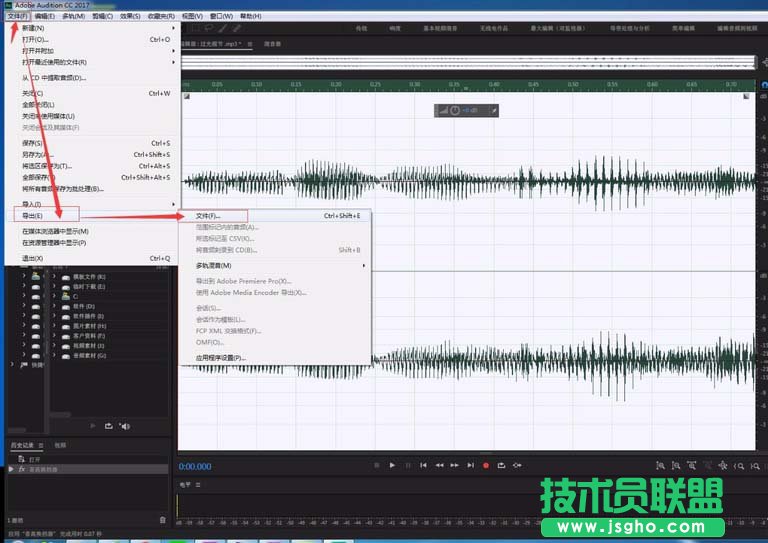Viewport: 768px width, 543px height.
Task: Click Zoom In Amplitude icon
Action: click(x=660, y=466)
